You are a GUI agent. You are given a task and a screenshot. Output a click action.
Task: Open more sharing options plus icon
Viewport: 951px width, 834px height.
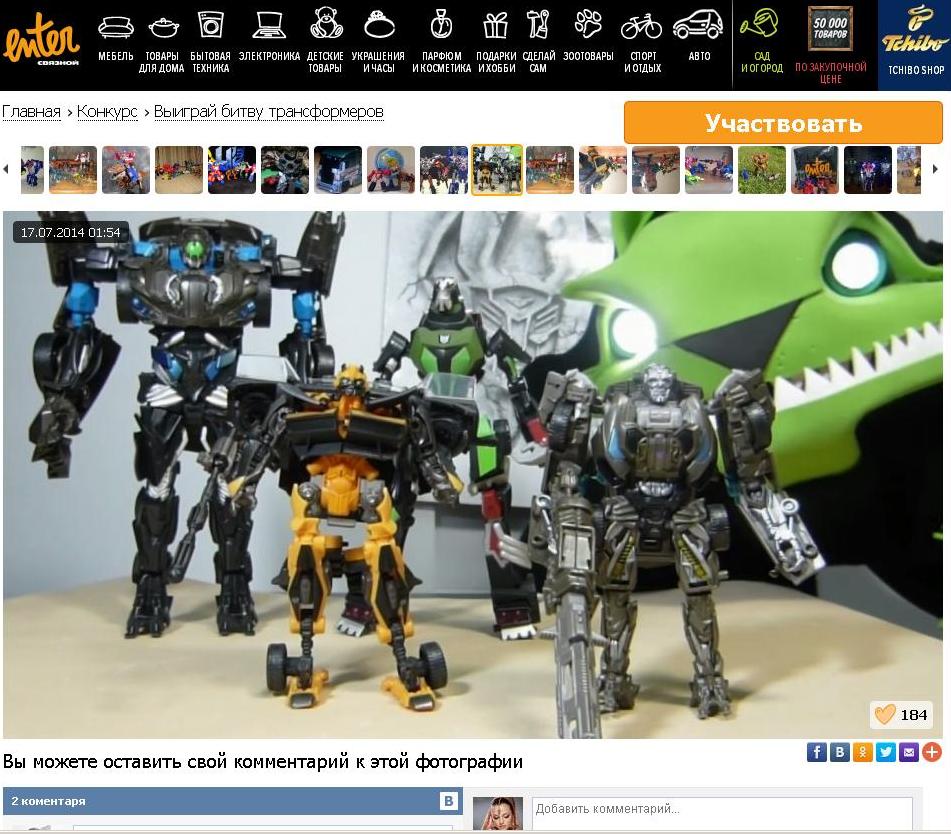(932, 752)
